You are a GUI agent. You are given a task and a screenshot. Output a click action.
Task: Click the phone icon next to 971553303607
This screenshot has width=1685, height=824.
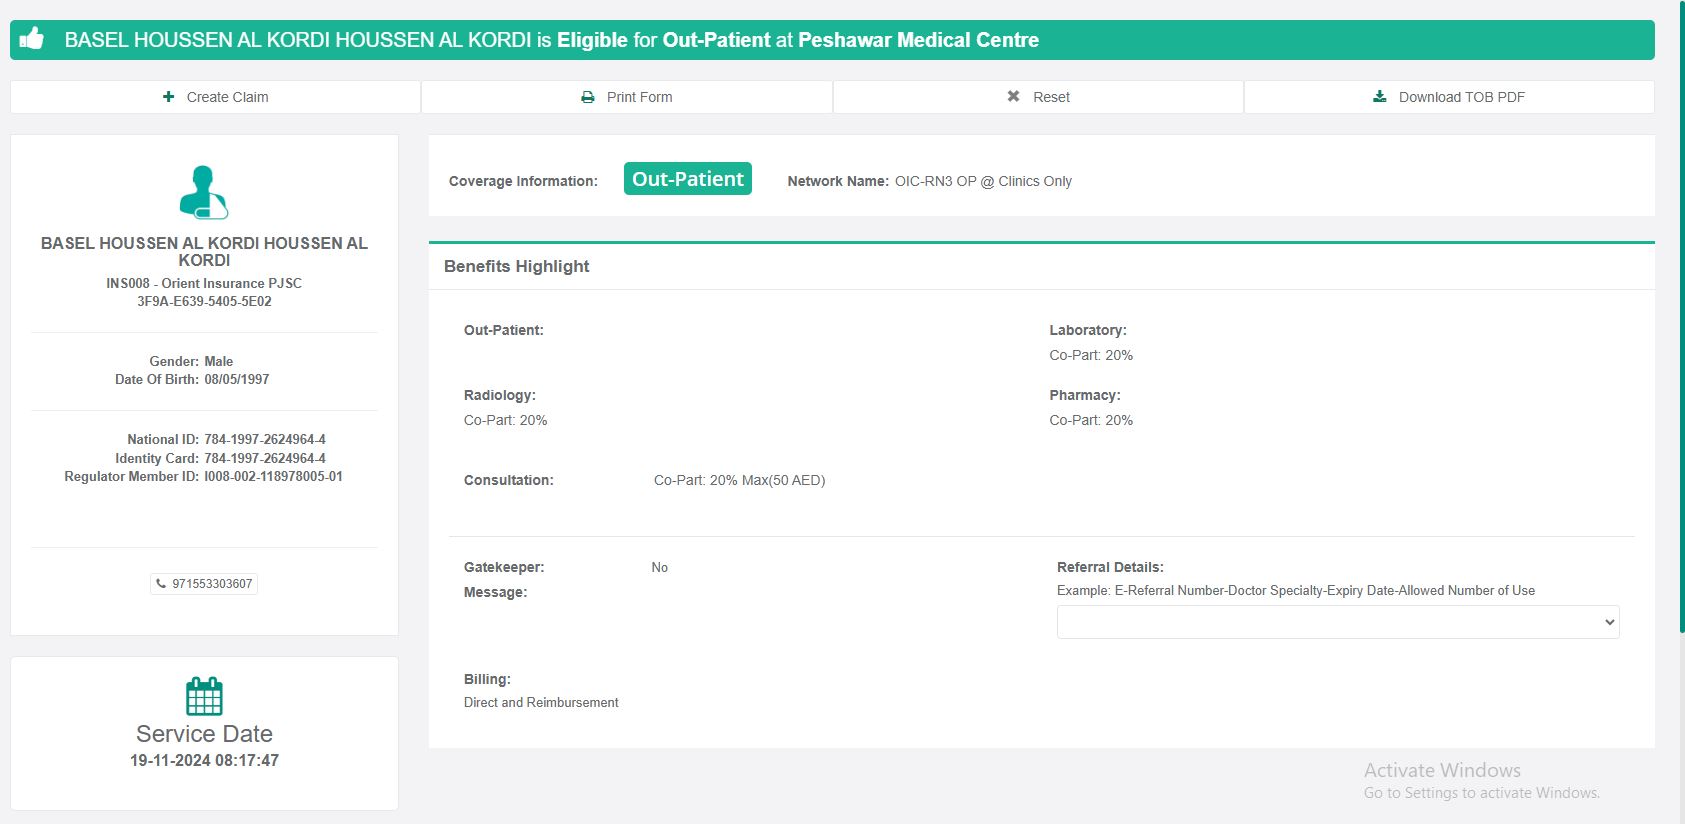point(161,584)
